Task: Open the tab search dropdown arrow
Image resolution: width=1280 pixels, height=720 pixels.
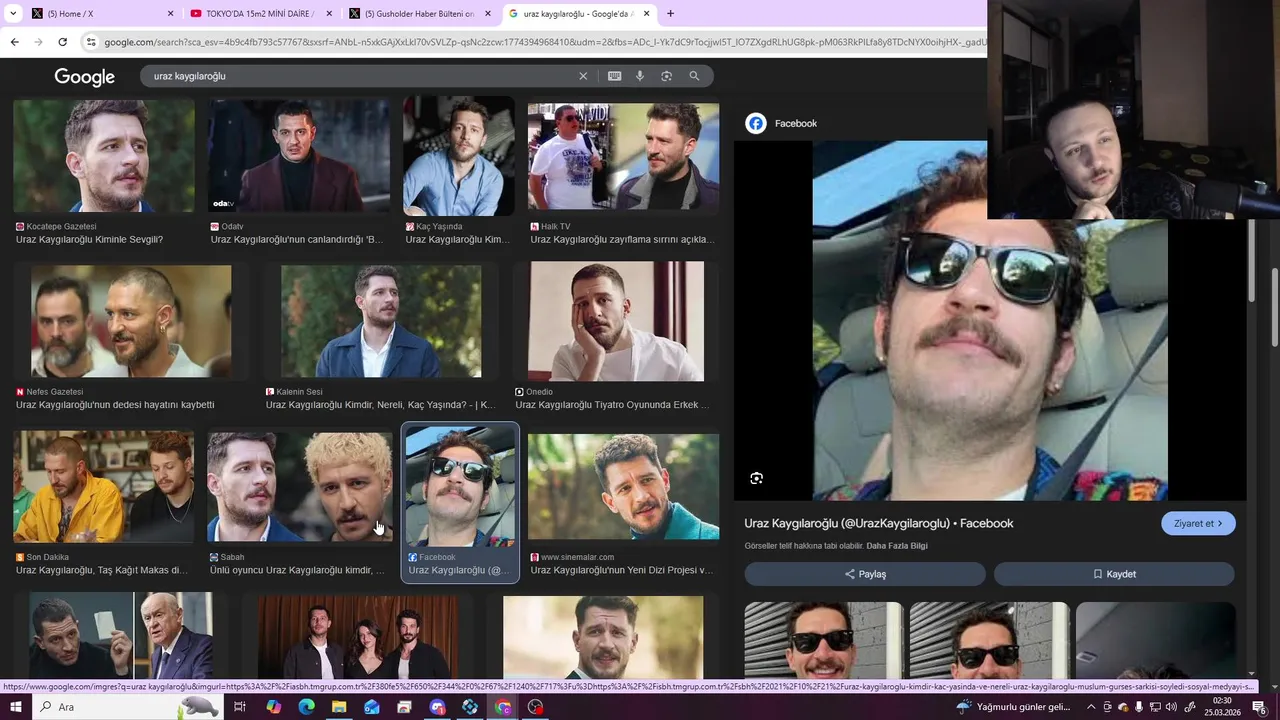Action: (x=13, y=14)
